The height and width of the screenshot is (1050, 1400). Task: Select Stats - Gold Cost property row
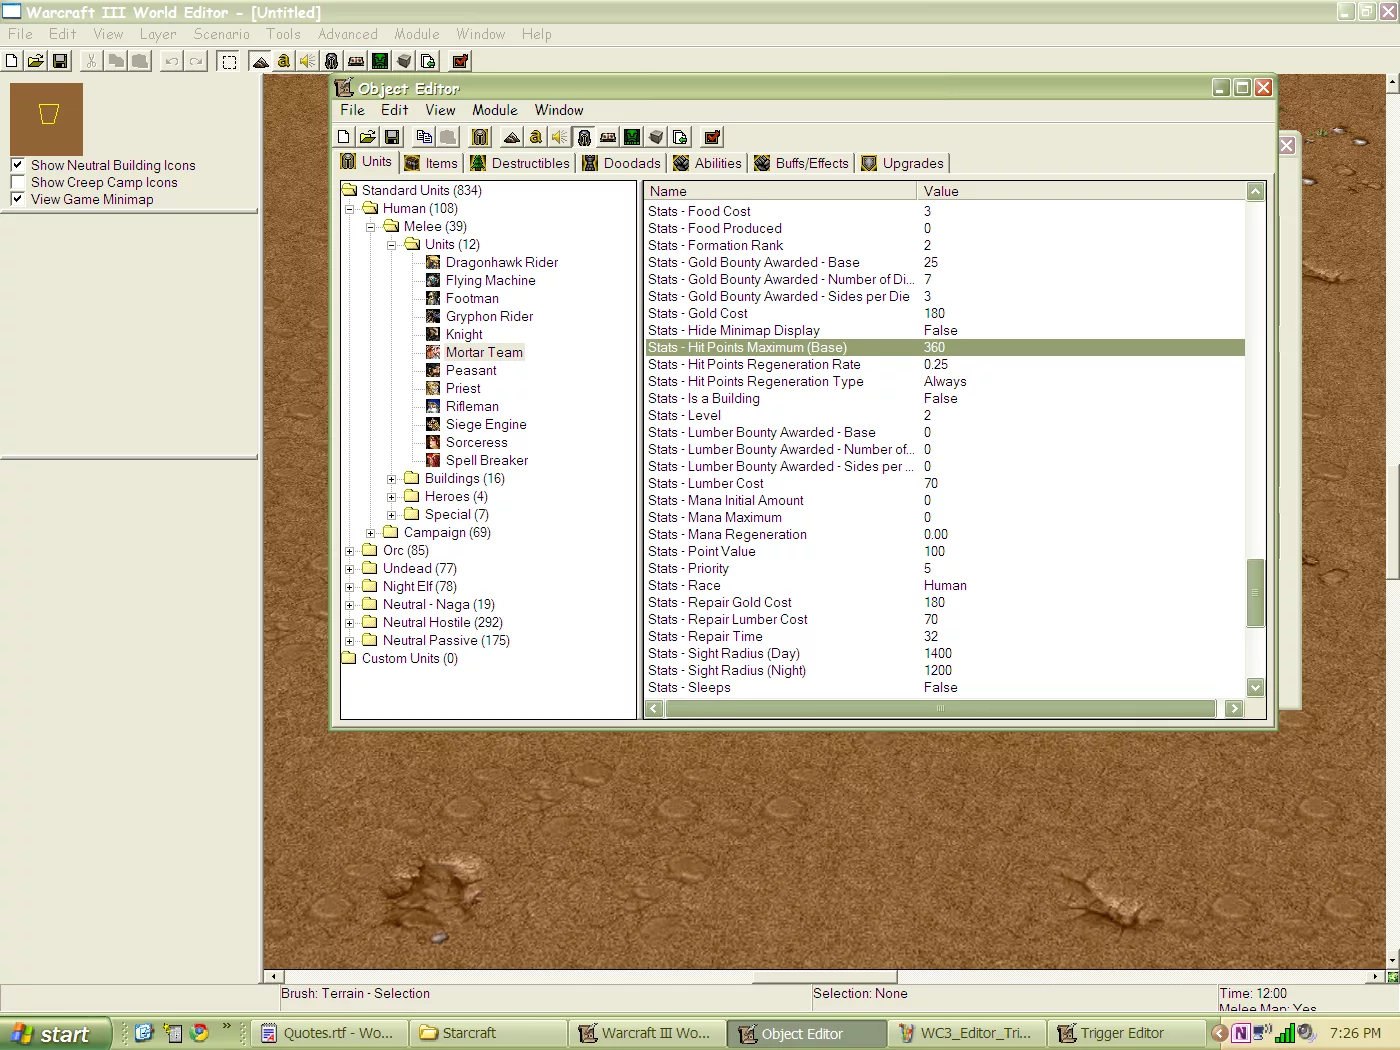tap(945, 314)
